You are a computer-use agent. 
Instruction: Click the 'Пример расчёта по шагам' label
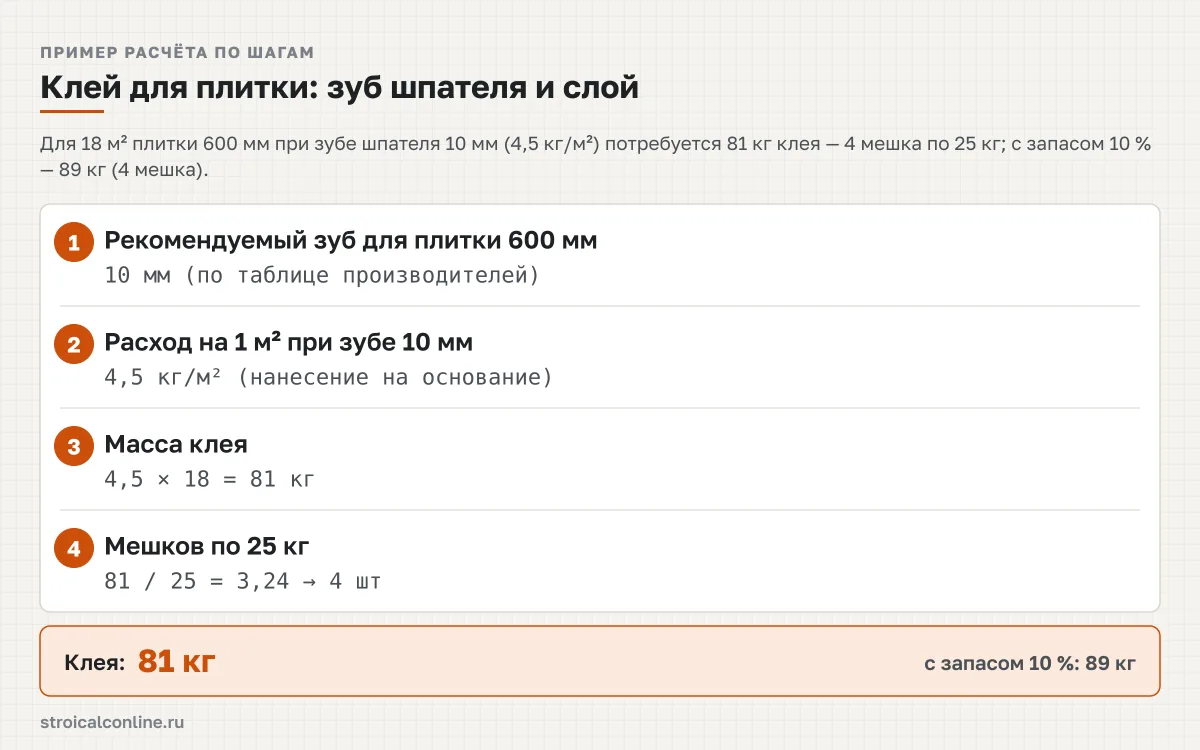click(x=177, y=52)
